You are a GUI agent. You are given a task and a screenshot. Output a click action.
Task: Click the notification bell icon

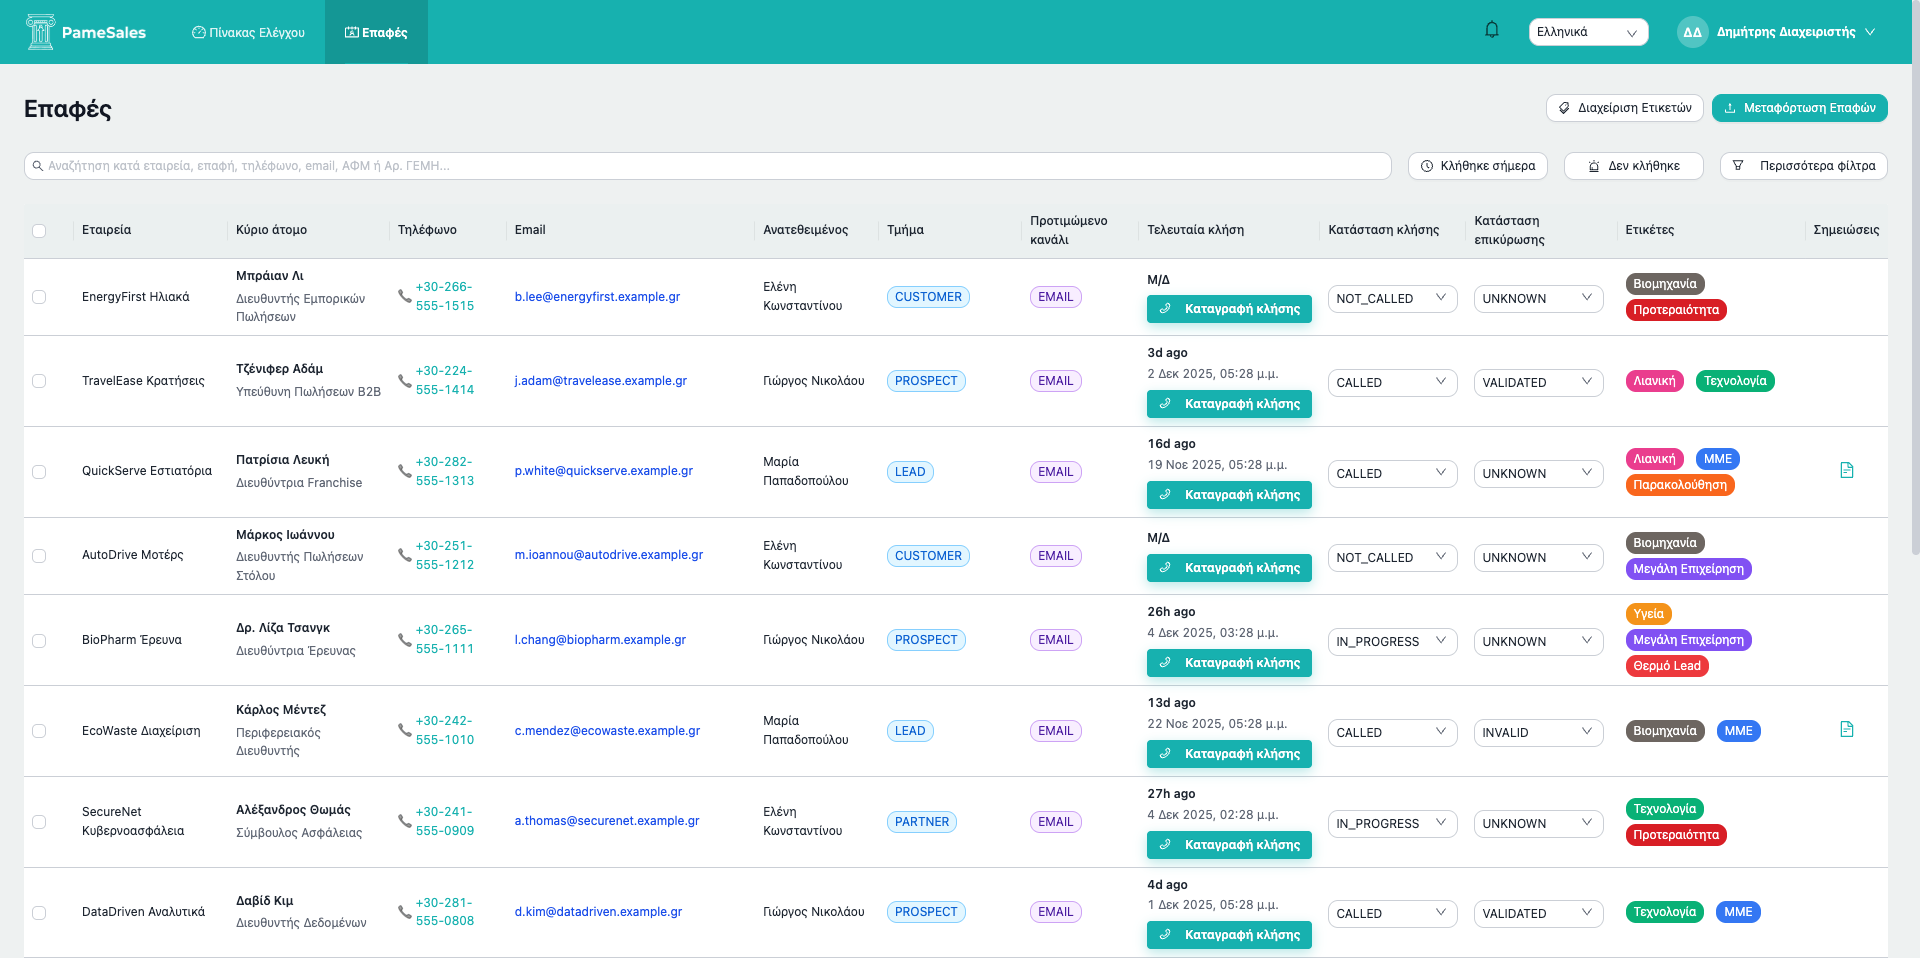point(1491,30)
